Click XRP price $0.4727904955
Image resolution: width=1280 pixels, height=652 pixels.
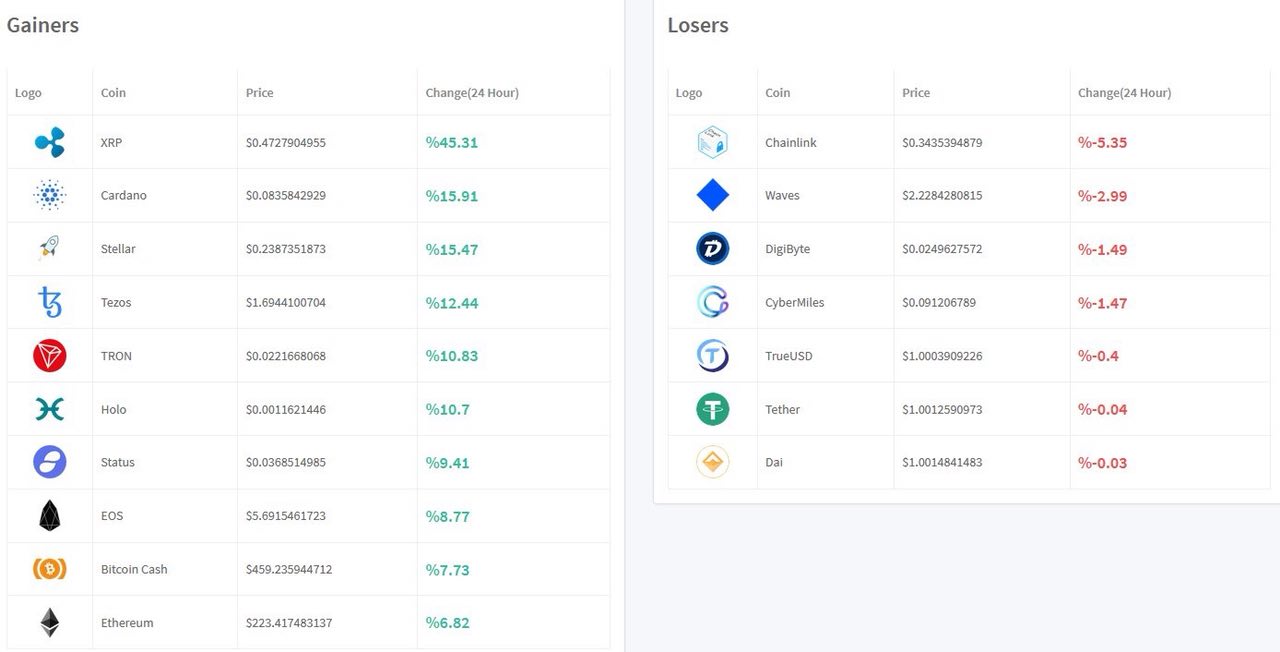coord(286,143)
